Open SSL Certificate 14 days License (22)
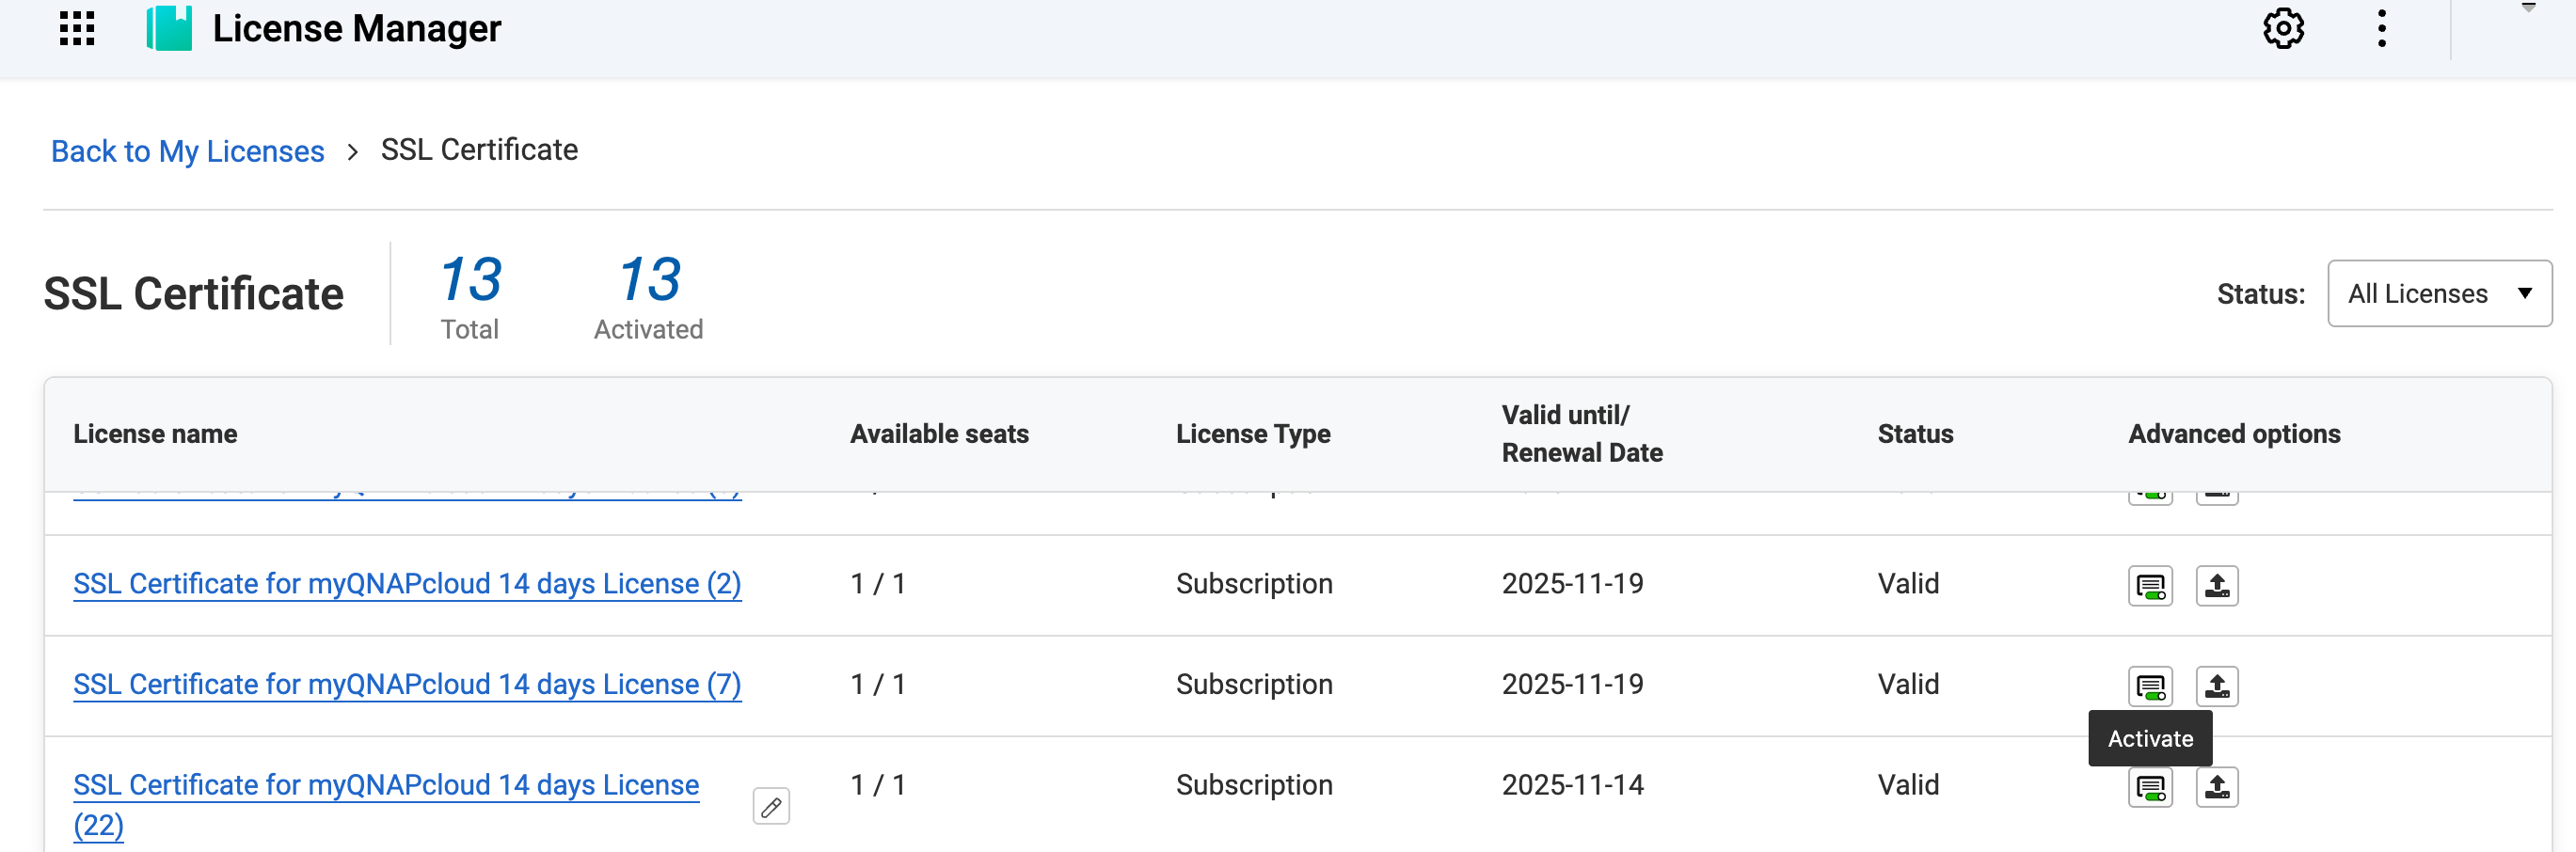 point(385,786)
